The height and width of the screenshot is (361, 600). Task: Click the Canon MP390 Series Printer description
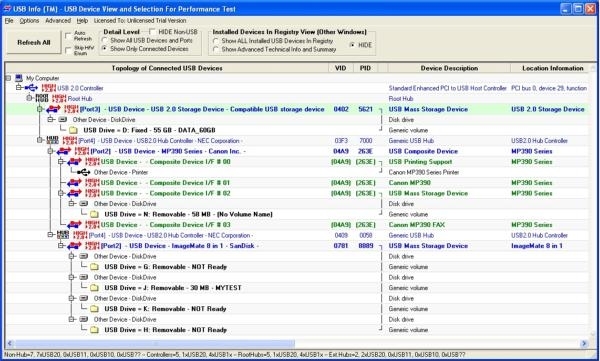tap(424, 172)
